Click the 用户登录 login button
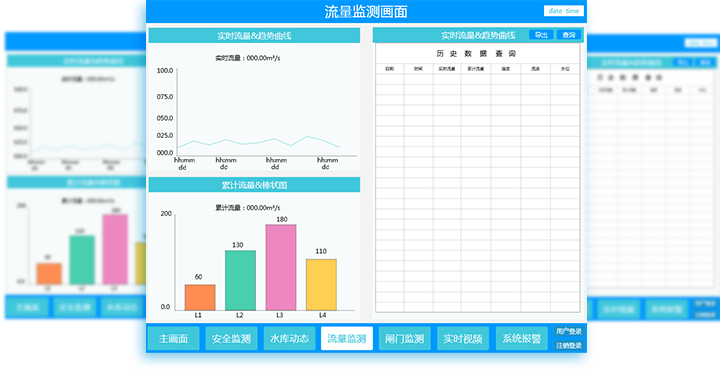This screenshot has width=720, height=371. 569,332
